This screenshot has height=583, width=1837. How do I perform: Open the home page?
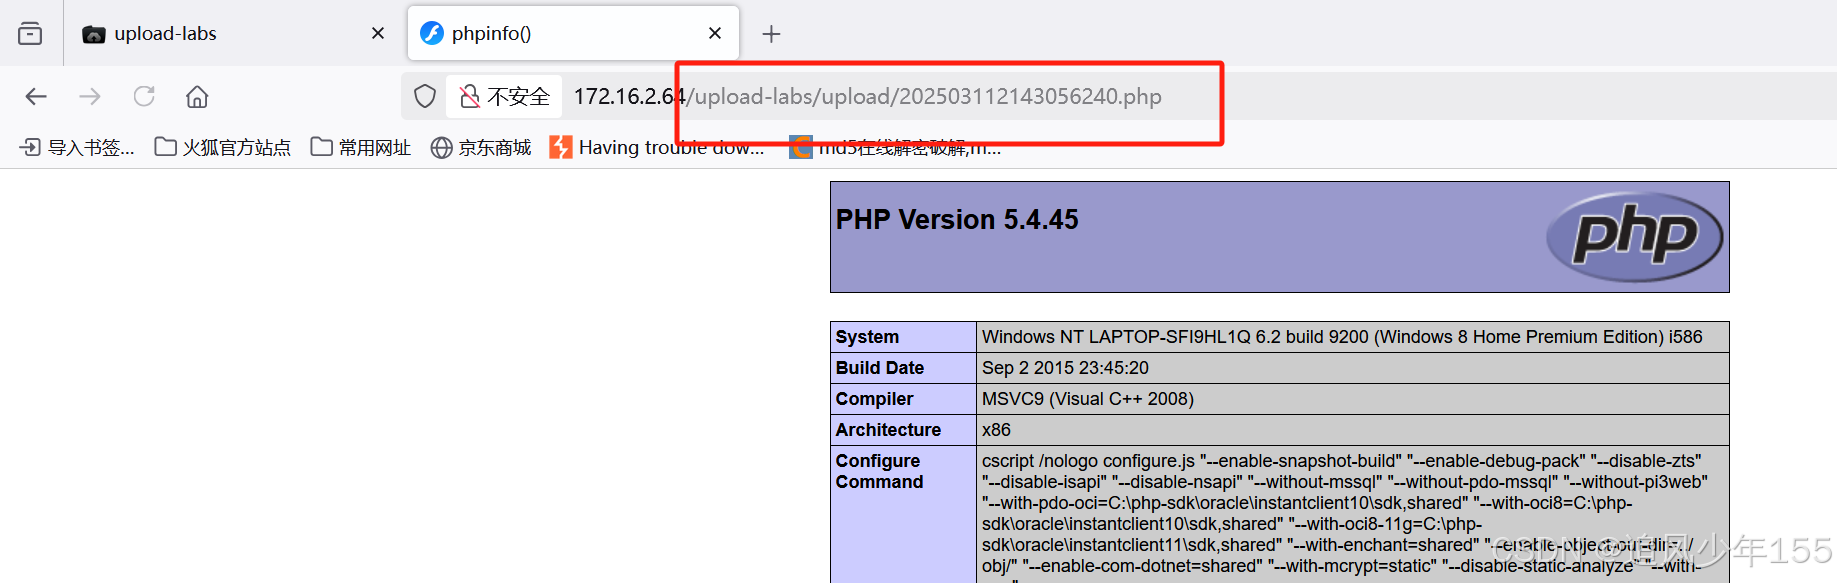(x=197, y=96)
